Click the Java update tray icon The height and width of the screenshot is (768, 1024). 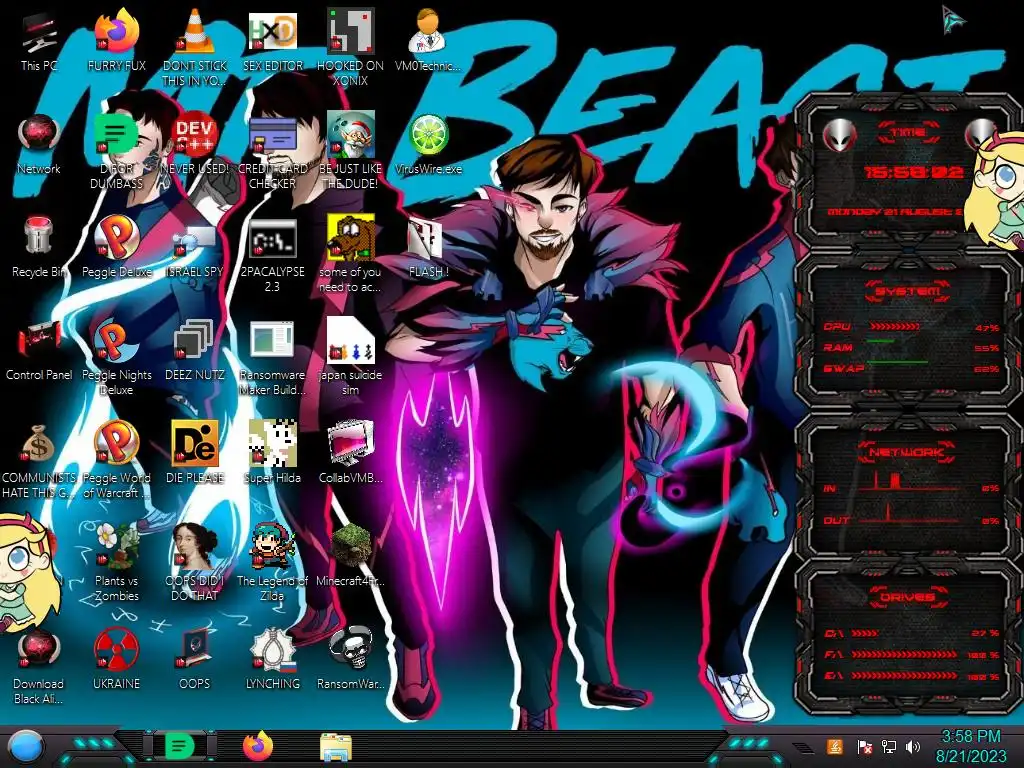tap(834, 746)
